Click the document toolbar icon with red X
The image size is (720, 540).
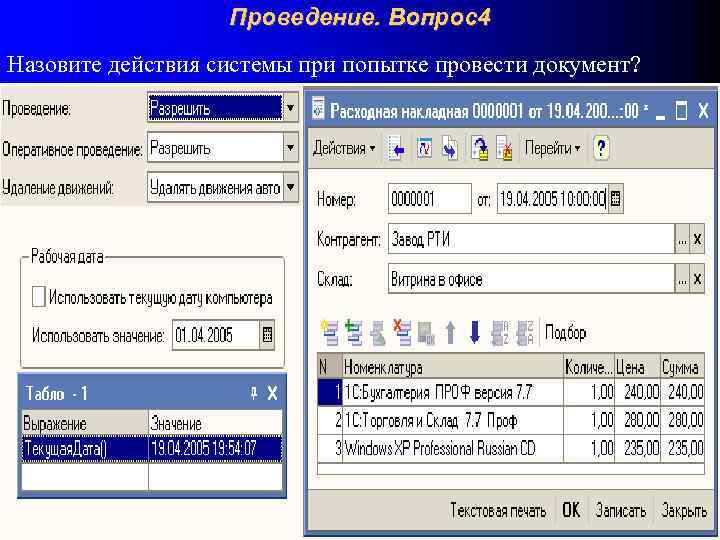click(504, 149)
